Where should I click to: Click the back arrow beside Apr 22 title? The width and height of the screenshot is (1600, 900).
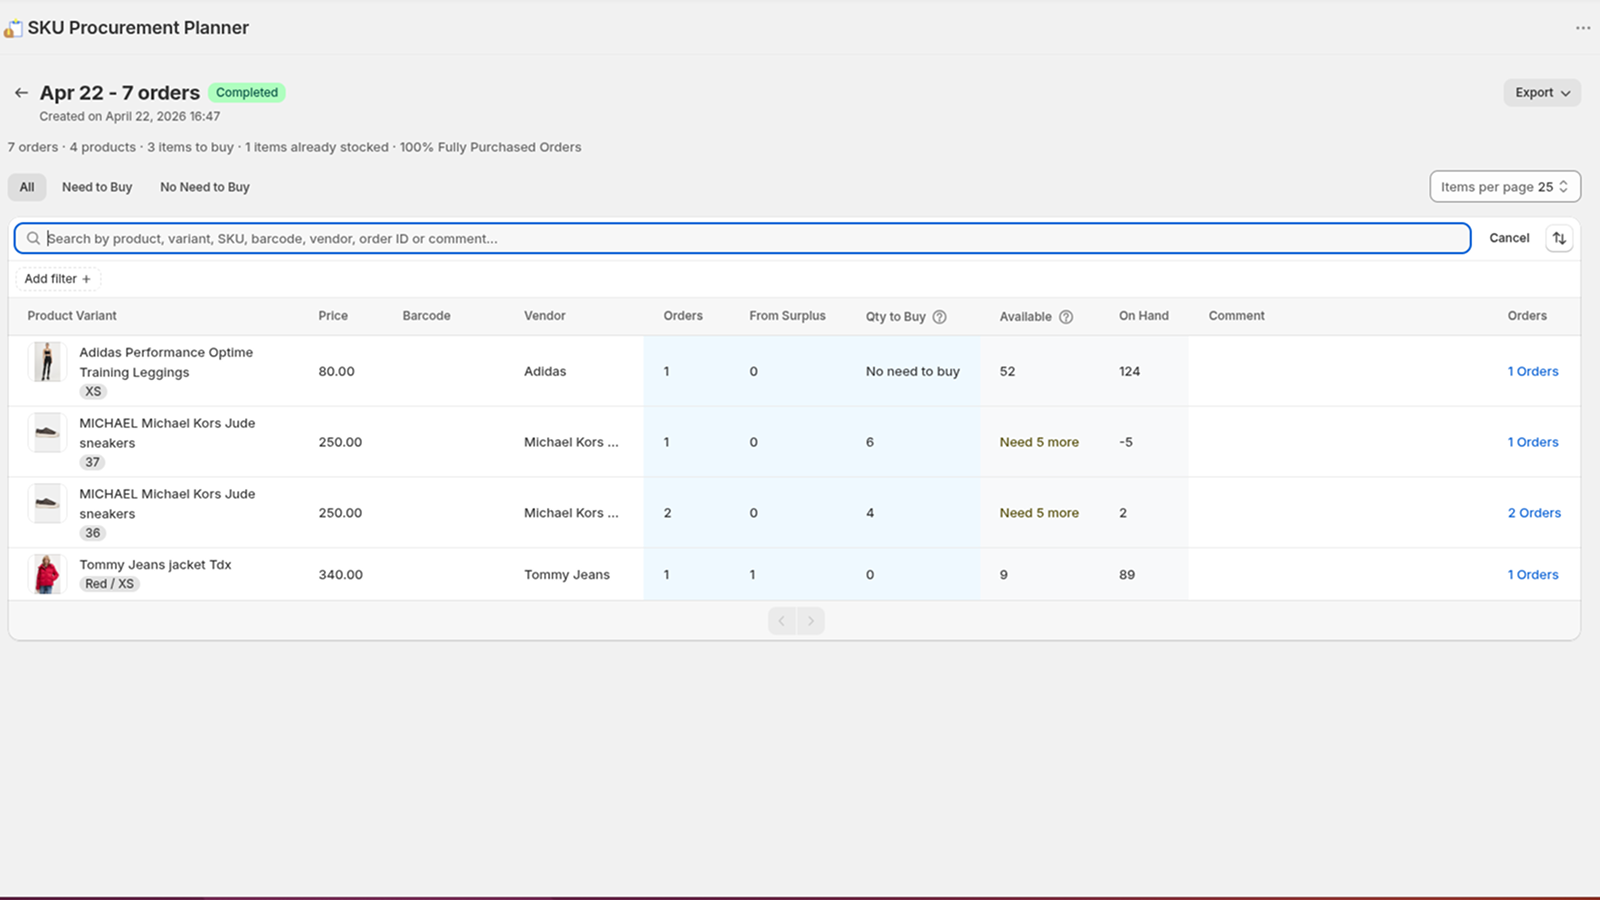(21, 93)
